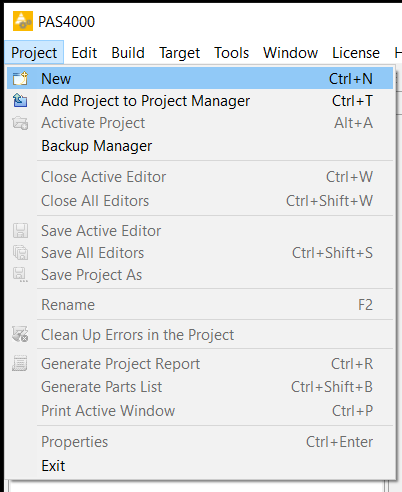Select the New menu entry

pyautogui.click(x=200, y=79)
